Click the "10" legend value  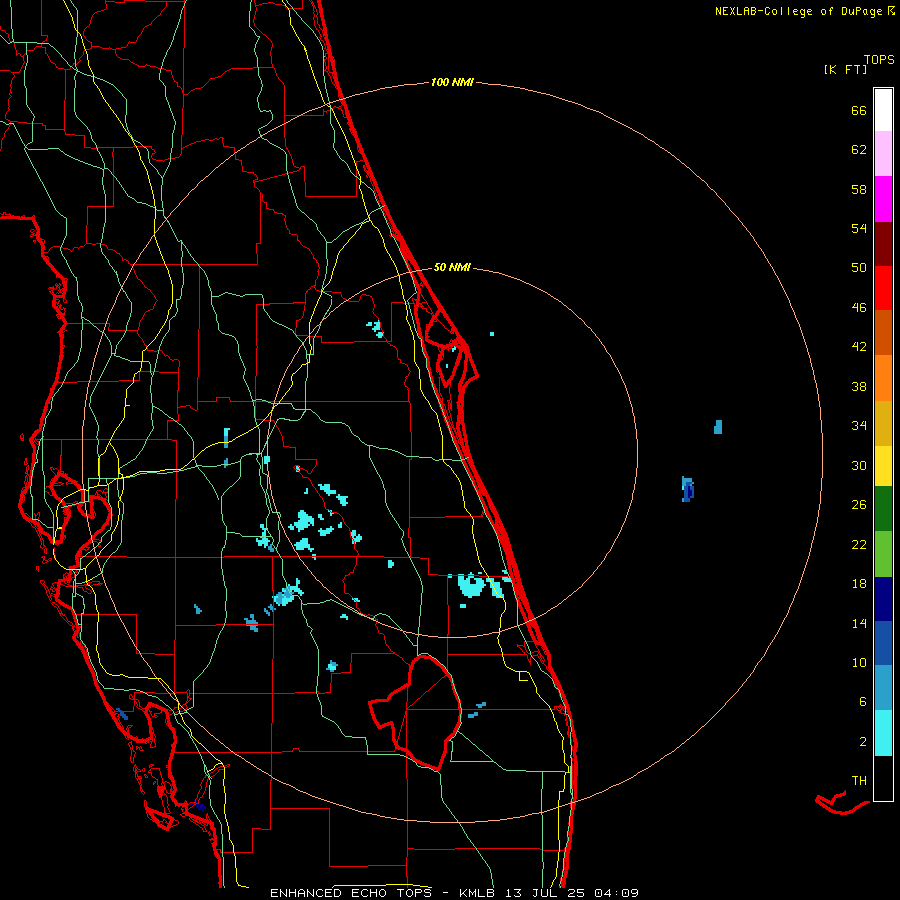[859, 663]
